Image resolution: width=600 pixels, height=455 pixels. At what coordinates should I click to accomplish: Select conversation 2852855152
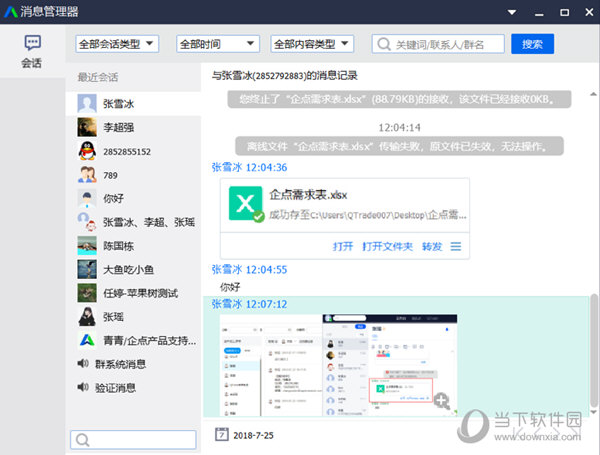[x=134, y=152]
